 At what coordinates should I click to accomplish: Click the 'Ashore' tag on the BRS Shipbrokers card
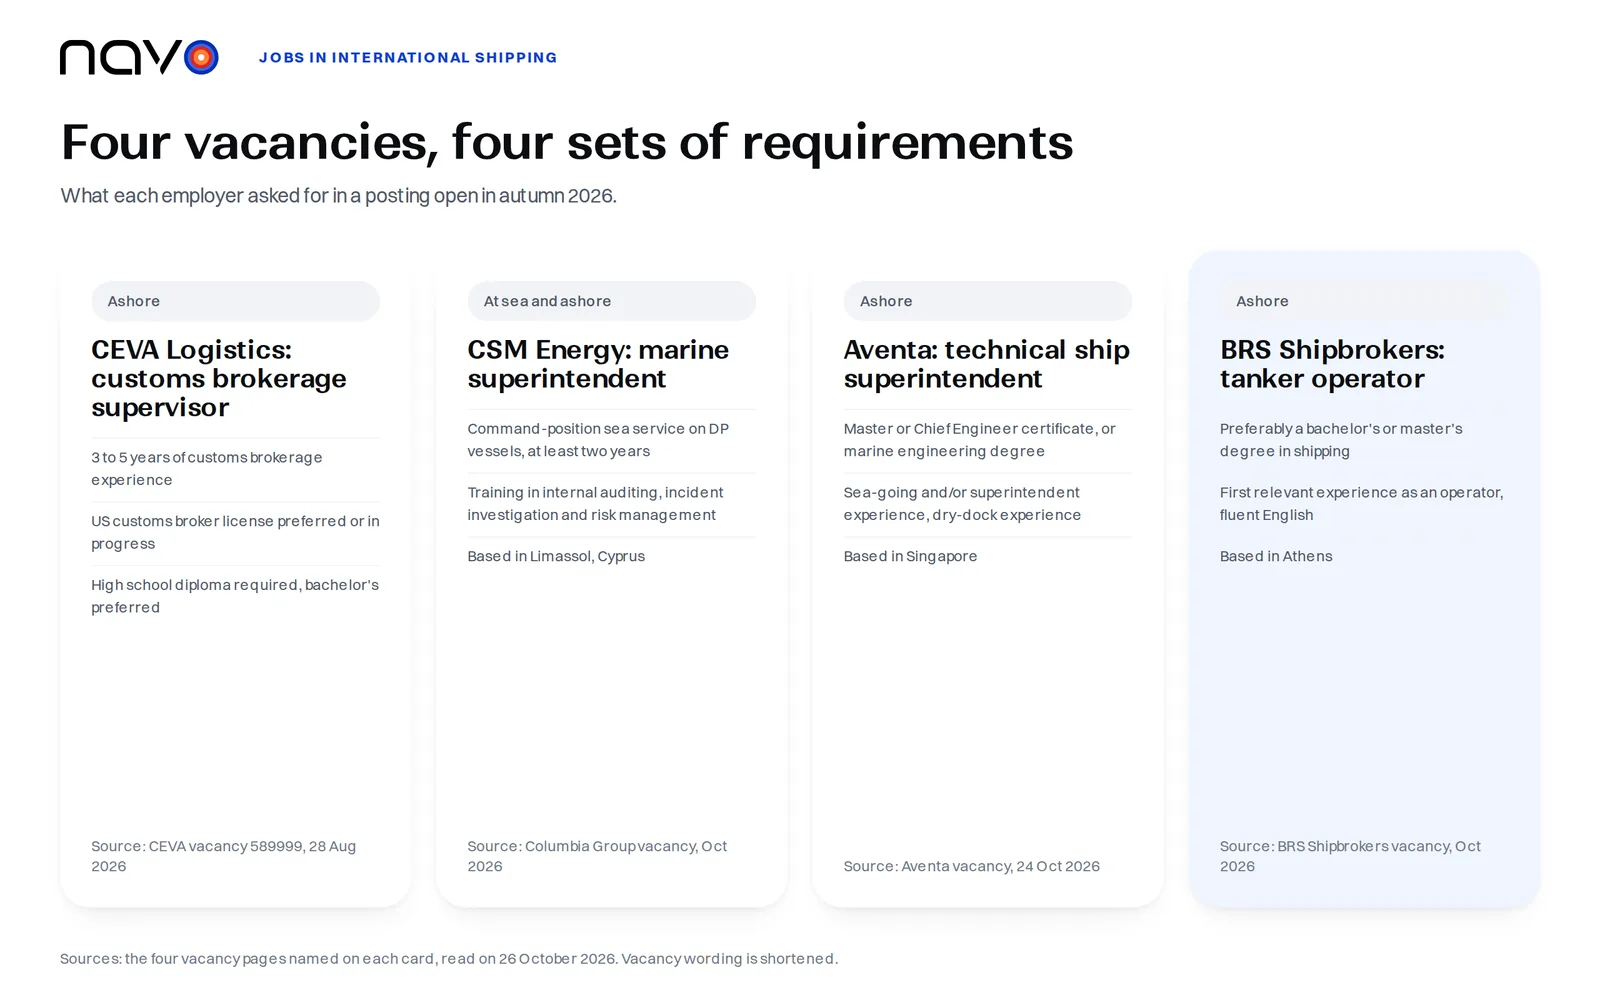click(1363, 301)
